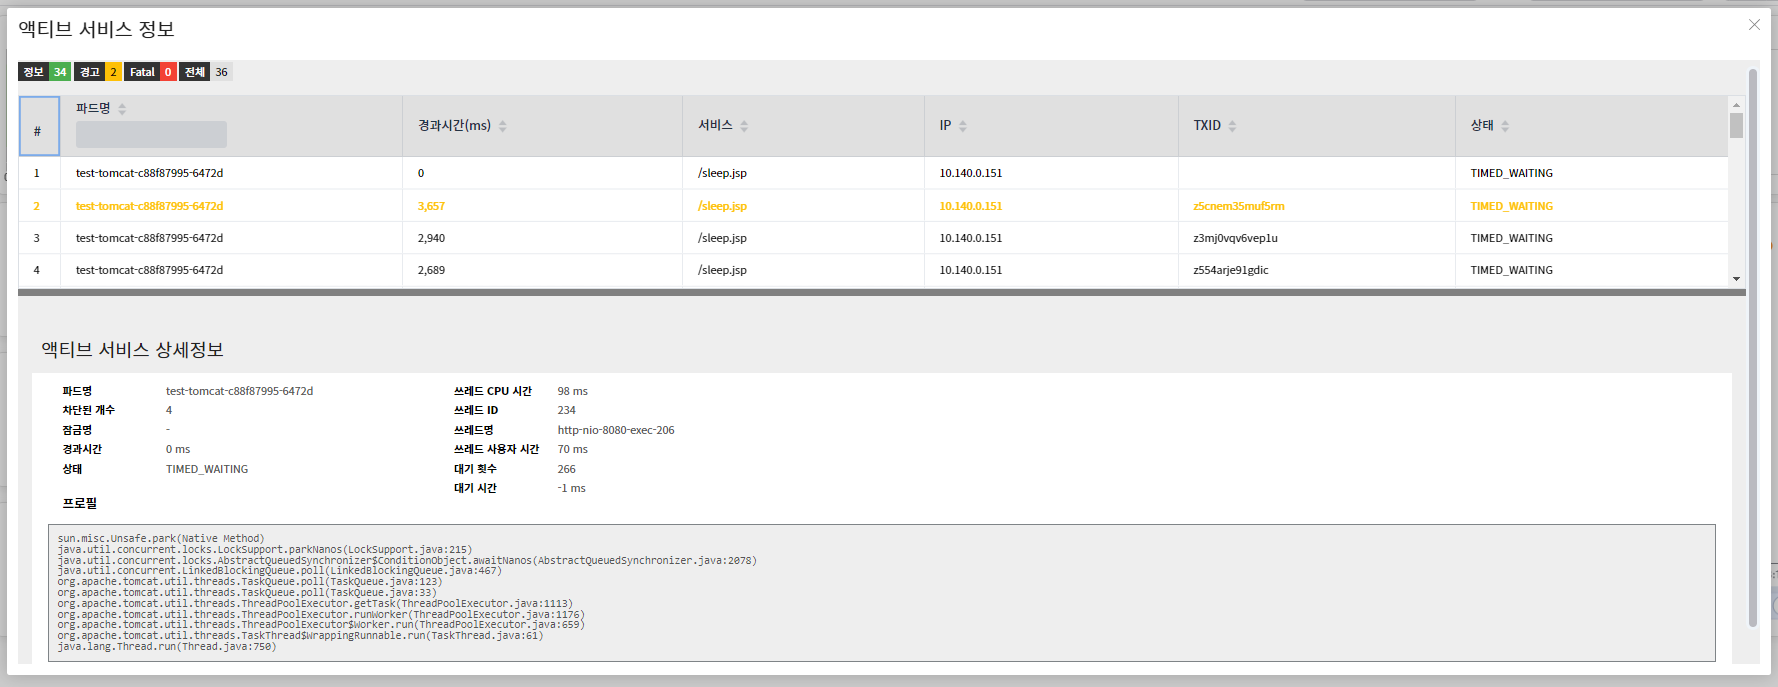The height and width of the screenshot is (687, 1778).
Task: Select row number 3 in the table
Action: (x=37, y=238)
